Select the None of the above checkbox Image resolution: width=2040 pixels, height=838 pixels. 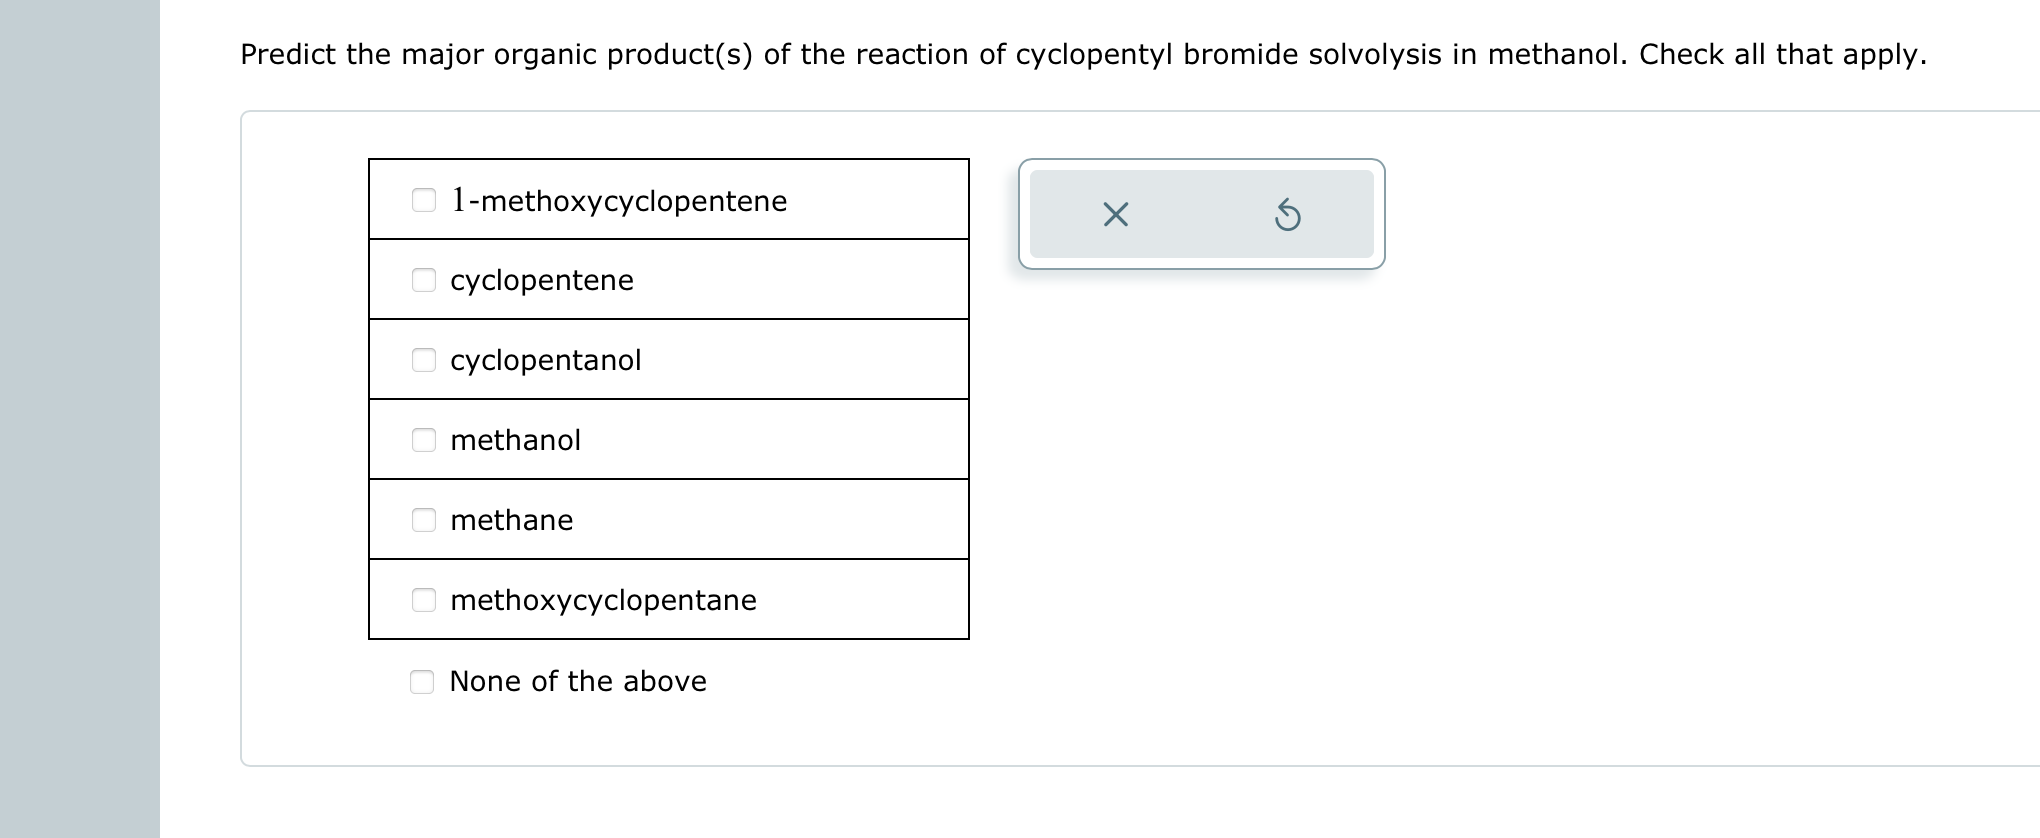click(x=423, y=681)
